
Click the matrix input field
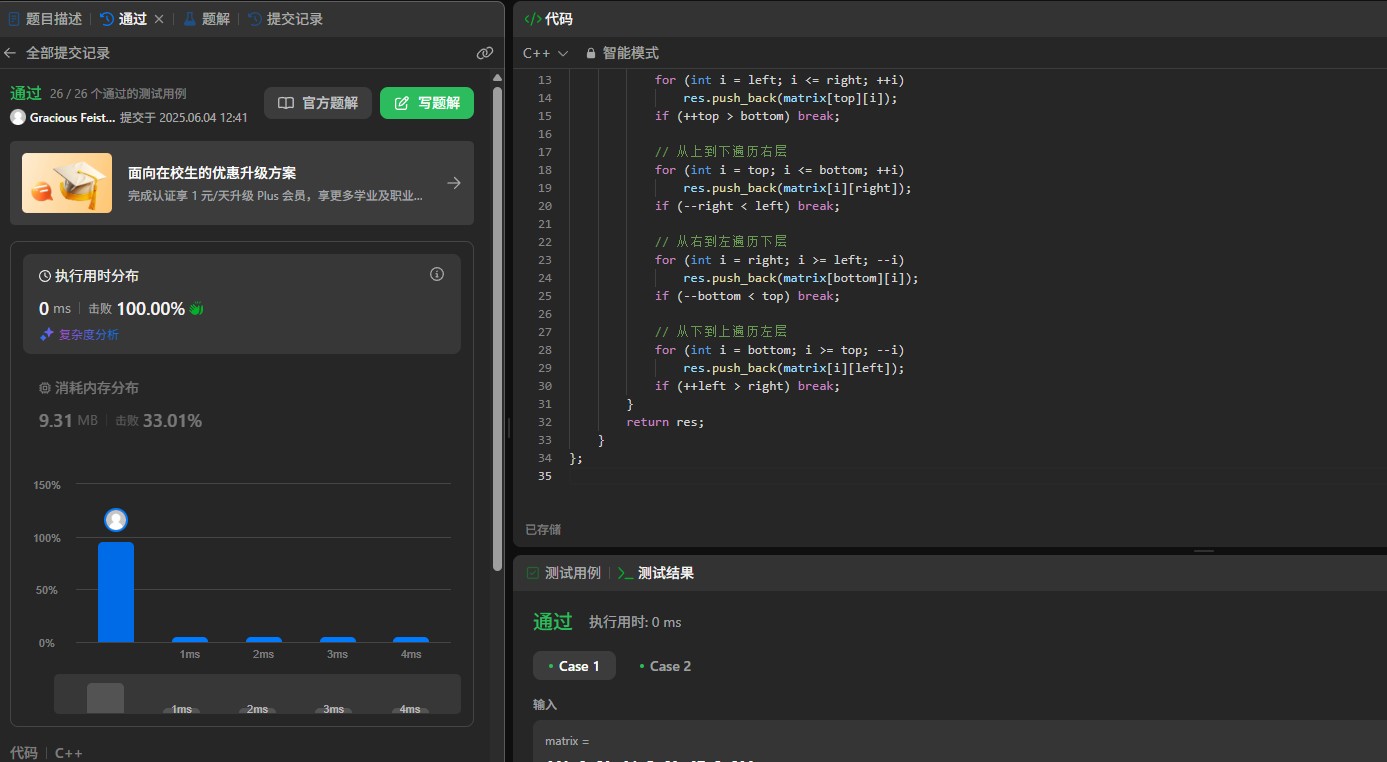coord(960,741)
